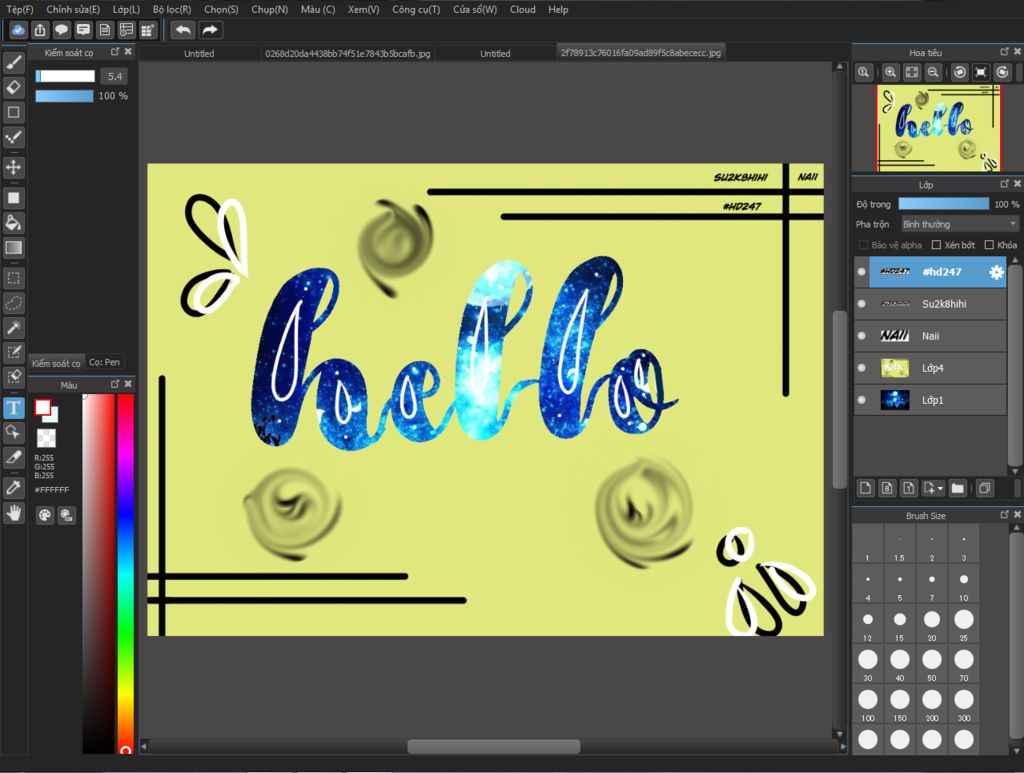Toggle visibility of the Naii layer
This screenshot has height=773, width=1024.
tap(862, 336)
